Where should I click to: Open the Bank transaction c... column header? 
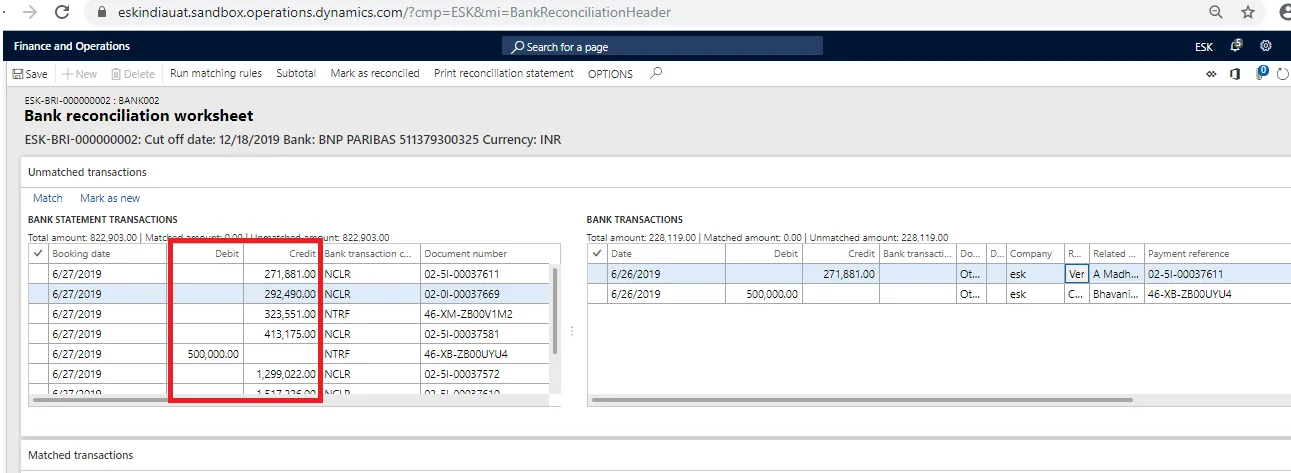pos(370,254)
